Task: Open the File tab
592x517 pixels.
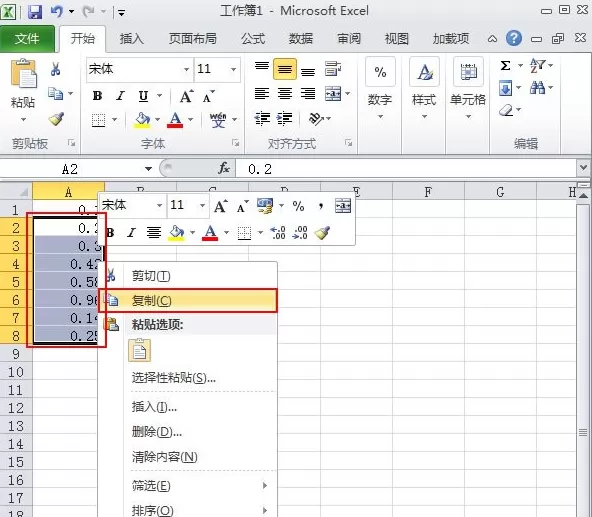Action: coord(27,39)
